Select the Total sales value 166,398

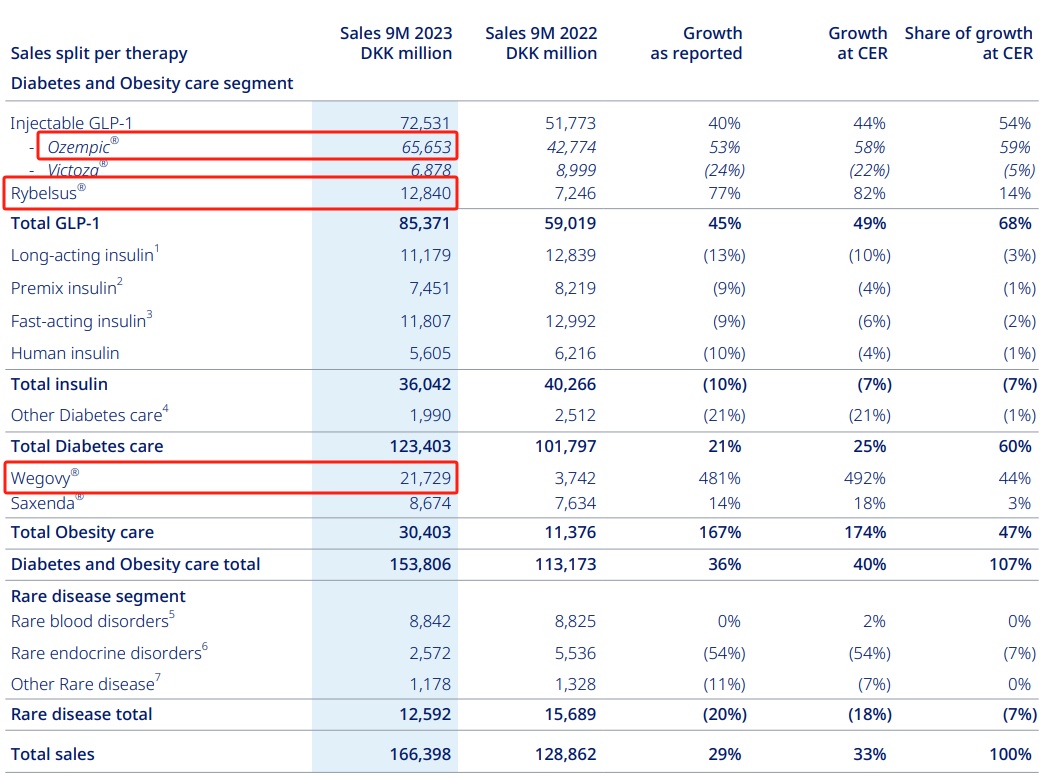tap(419, 754)
